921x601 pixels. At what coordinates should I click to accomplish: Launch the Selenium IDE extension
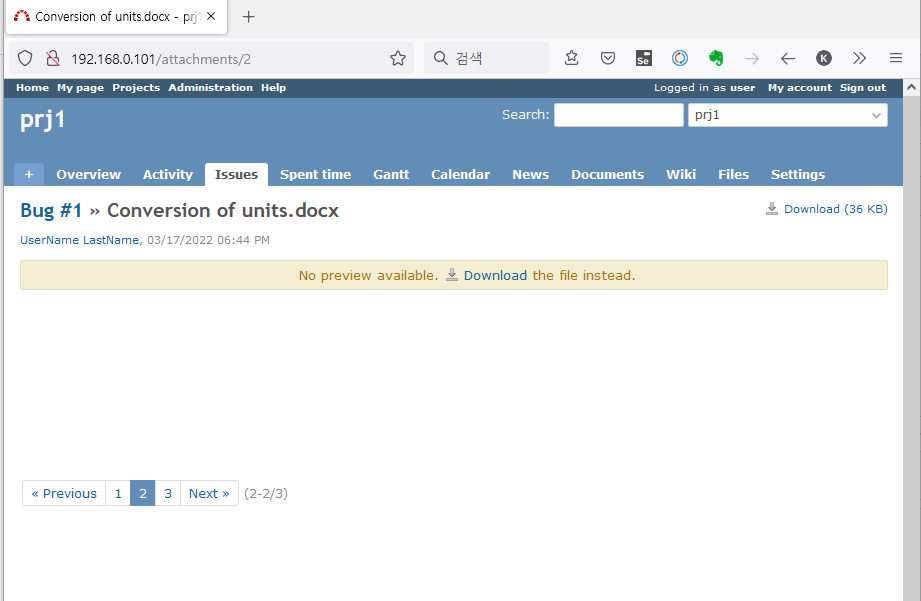point(643,58)
